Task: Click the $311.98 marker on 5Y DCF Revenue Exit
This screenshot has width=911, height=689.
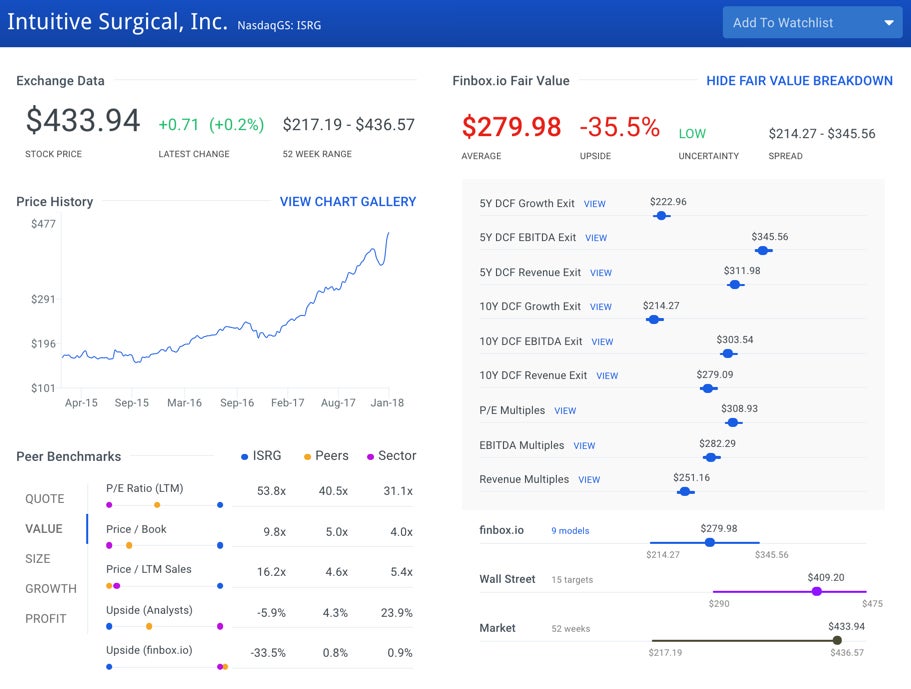Action: coord(735,285)
